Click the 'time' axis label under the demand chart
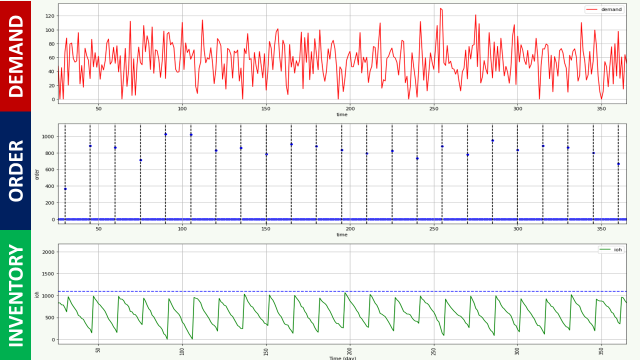The image size is (640, 360). [x=342, y=115]
